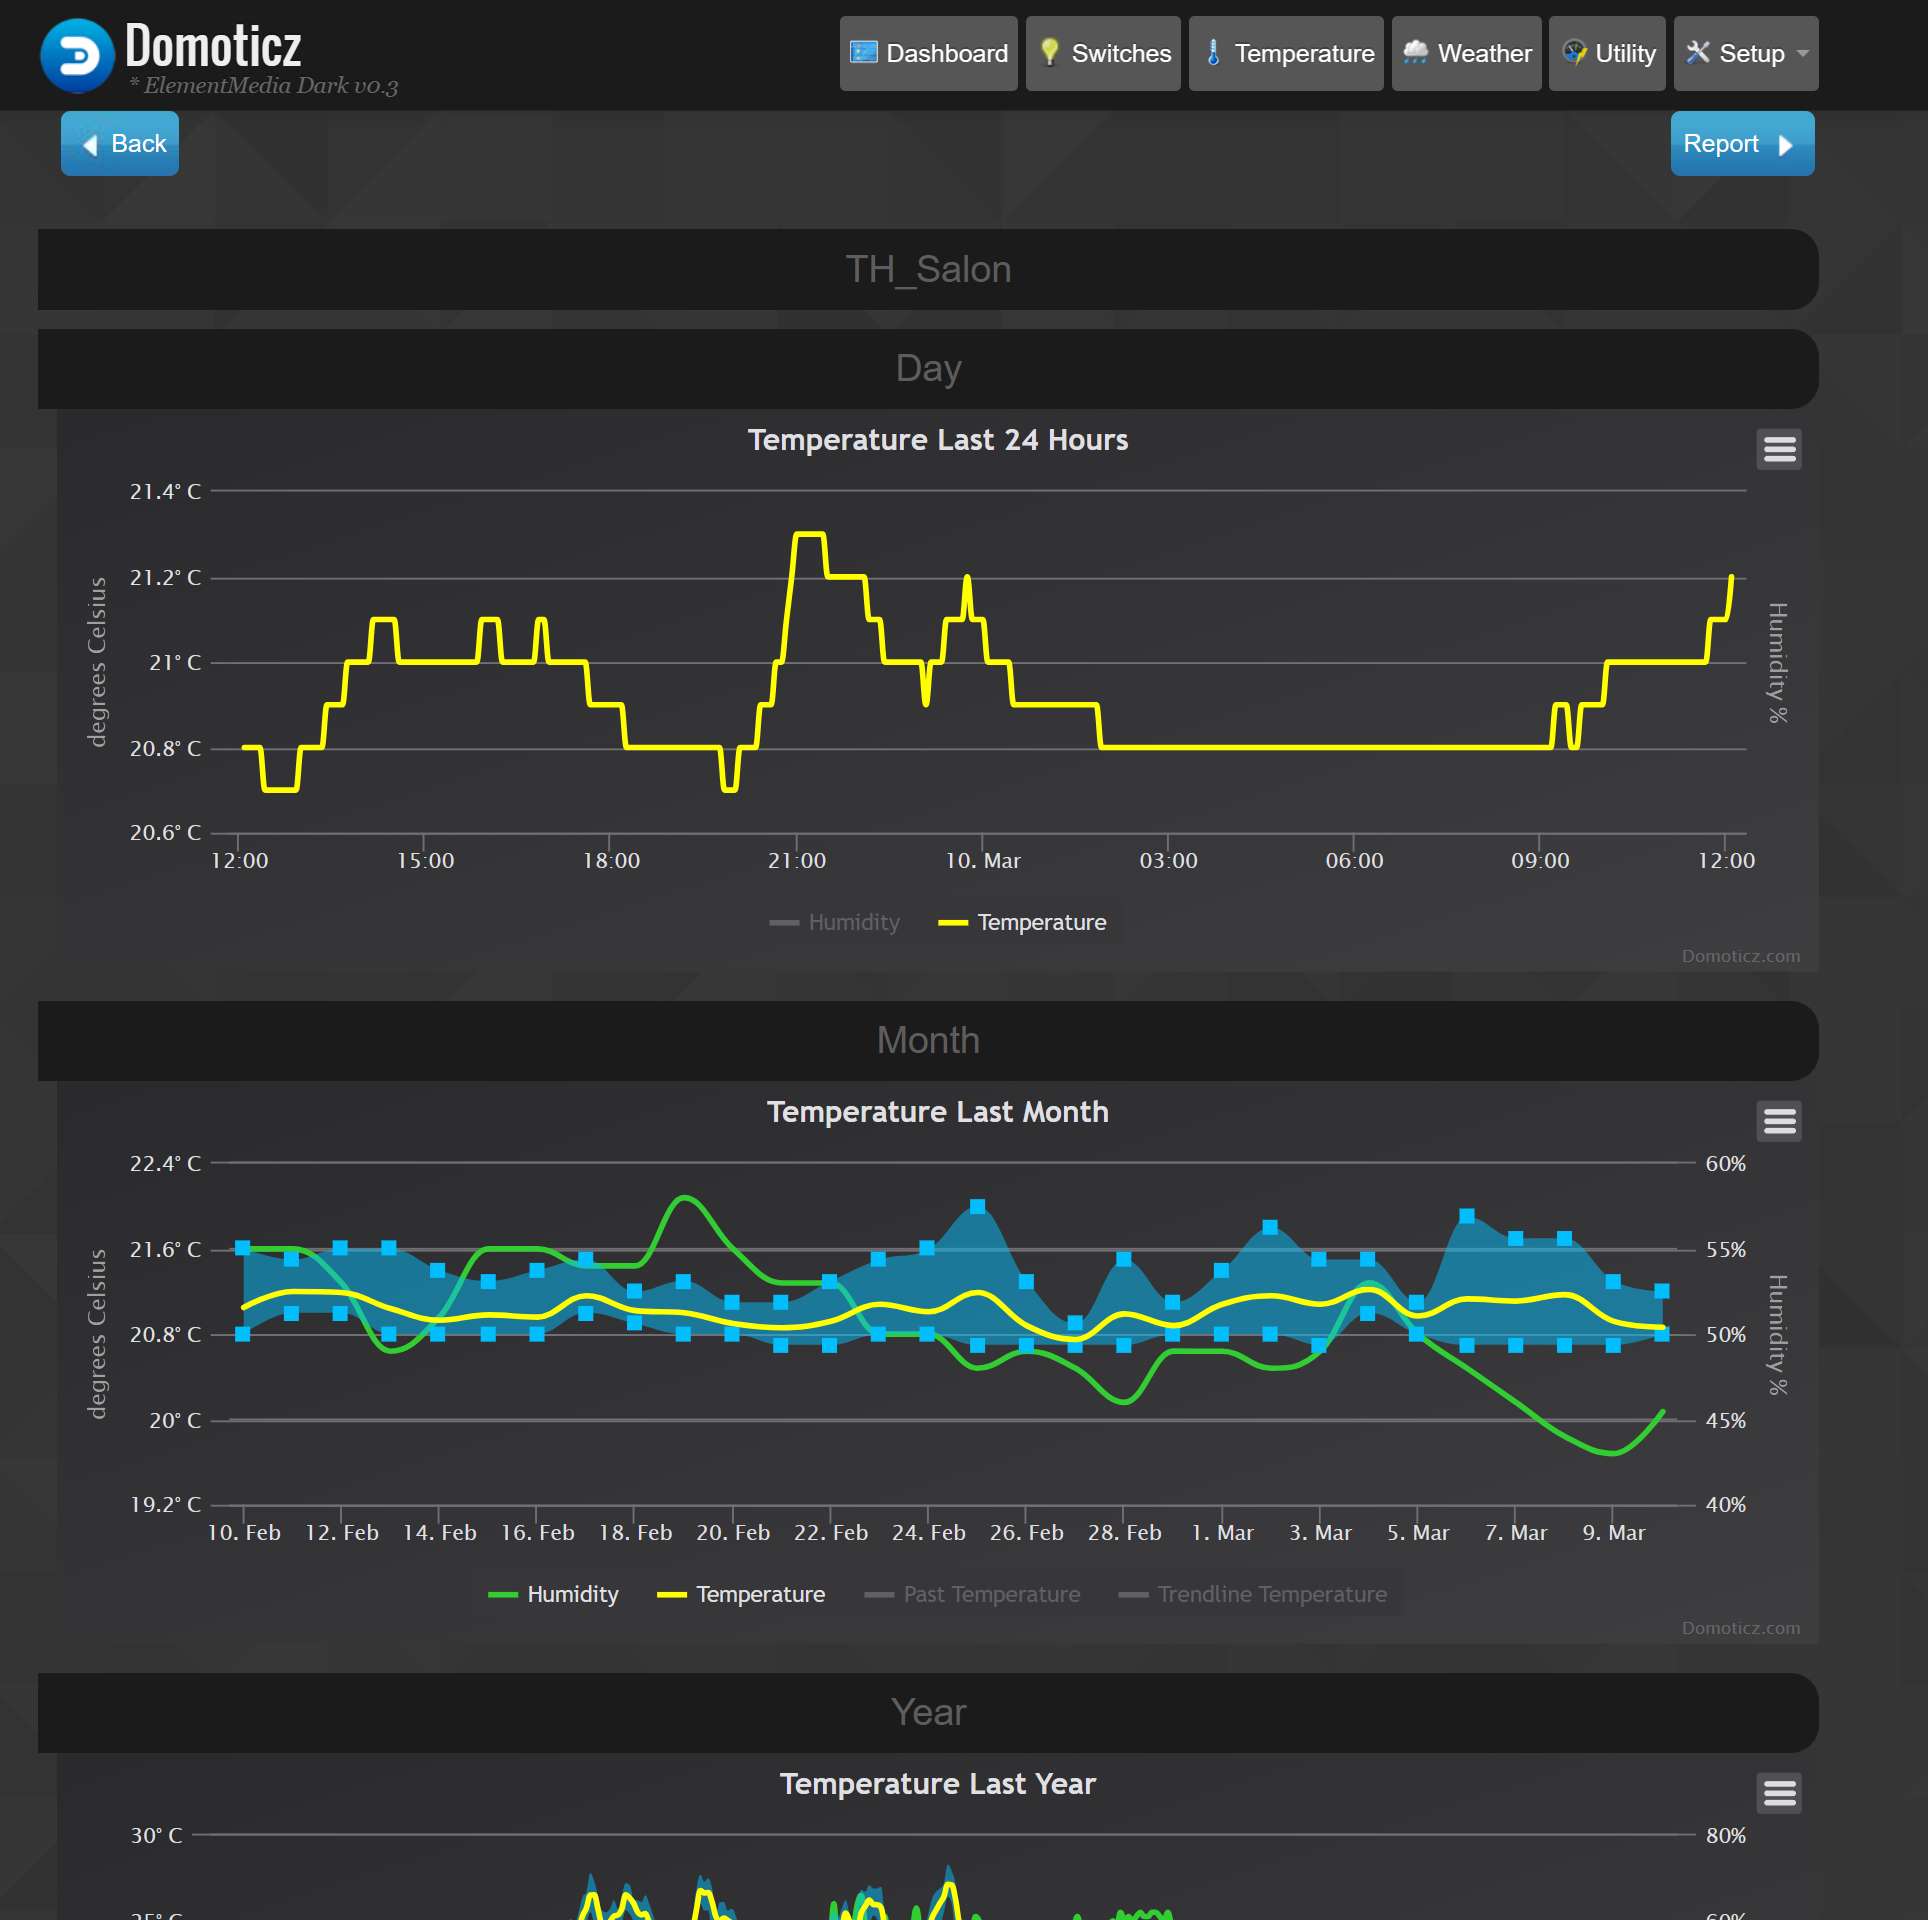The image size is (1928, 1920).
Task: Enable Trendline Temperature series in Month legend
Action: click(1253, 1594)
